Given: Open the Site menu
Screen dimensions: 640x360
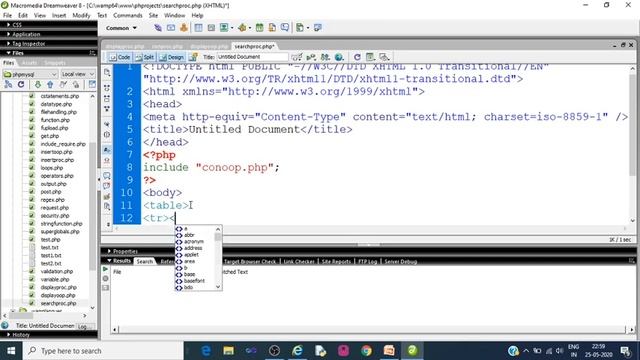Looking at the screenshot, I should [153, 16].
